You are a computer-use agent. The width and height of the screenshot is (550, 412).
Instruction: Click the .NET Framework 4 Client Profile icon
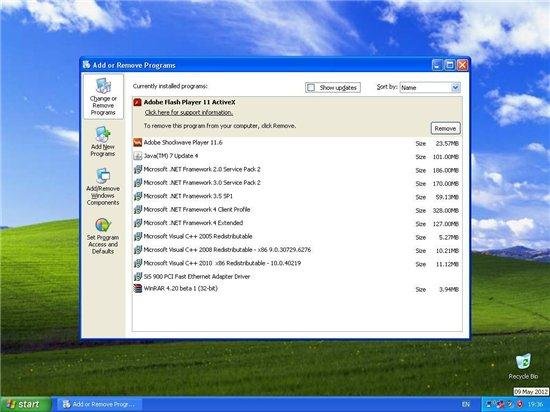(x=138, y=210)
